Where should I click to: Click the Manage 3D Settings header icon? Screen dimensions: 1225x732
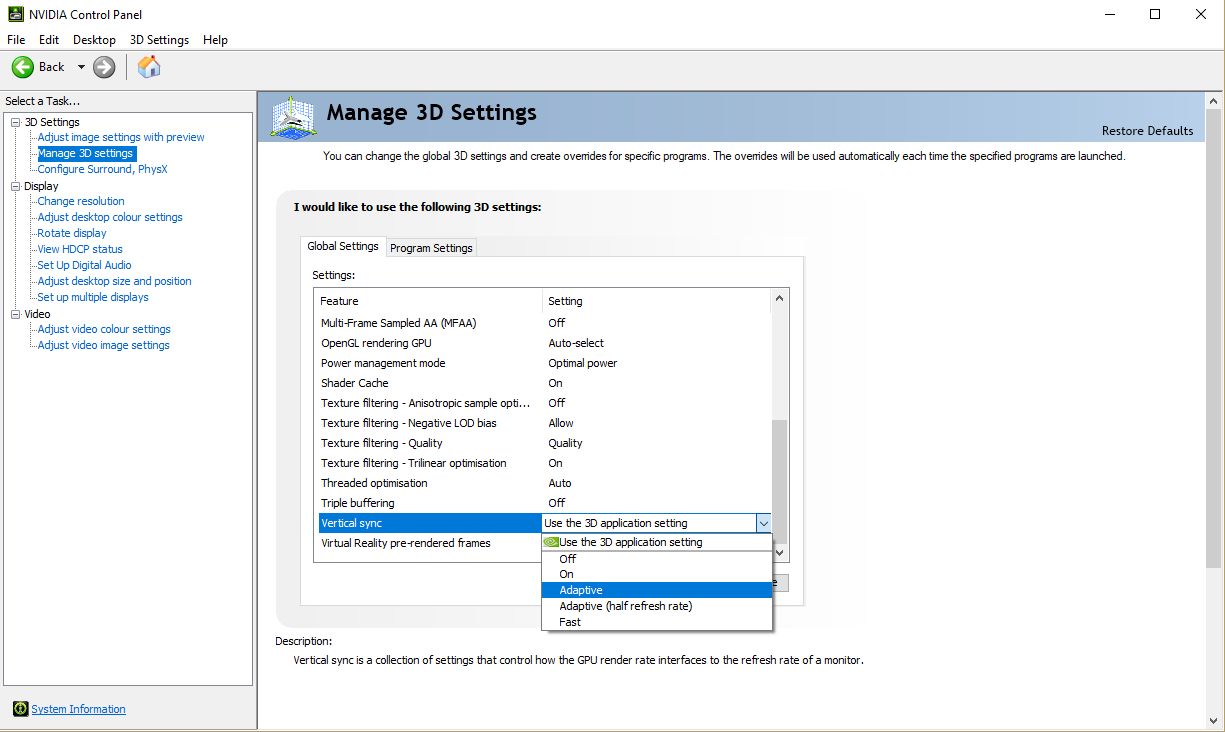[x=292, y=117]
